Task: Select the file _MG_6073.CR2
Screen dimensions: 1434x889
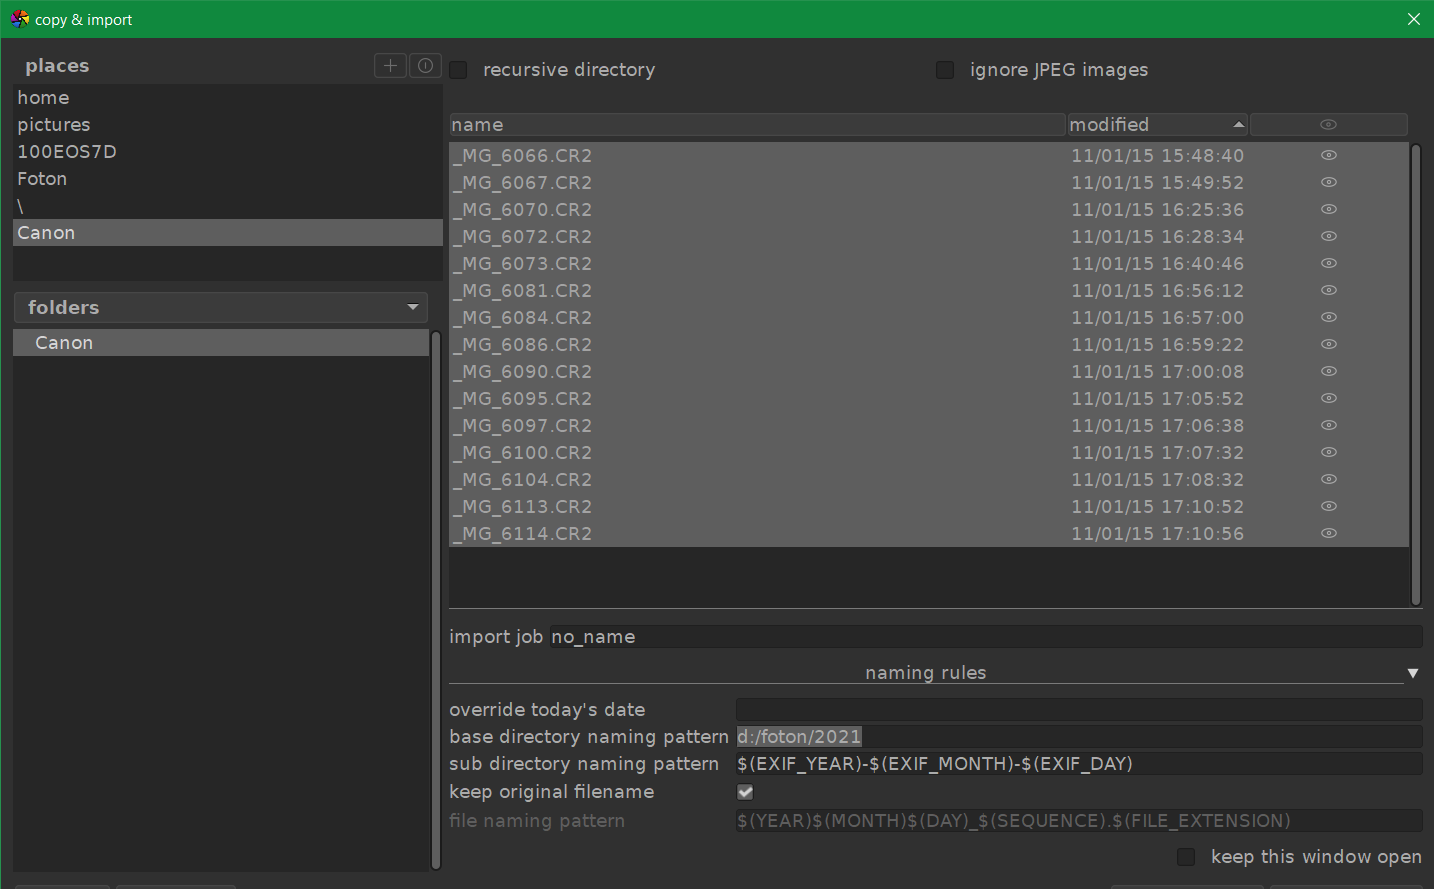Action: pyautogui.click(x=521, y=263)
